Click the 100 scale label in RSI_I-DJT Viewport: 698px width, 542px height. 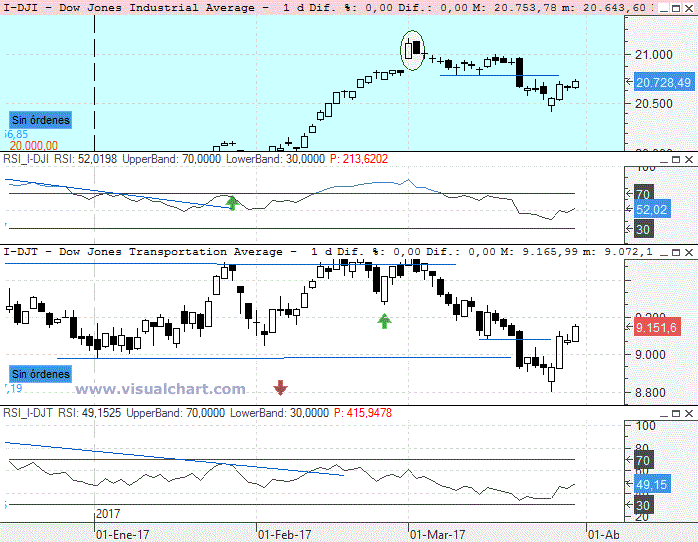coord(645,426)
